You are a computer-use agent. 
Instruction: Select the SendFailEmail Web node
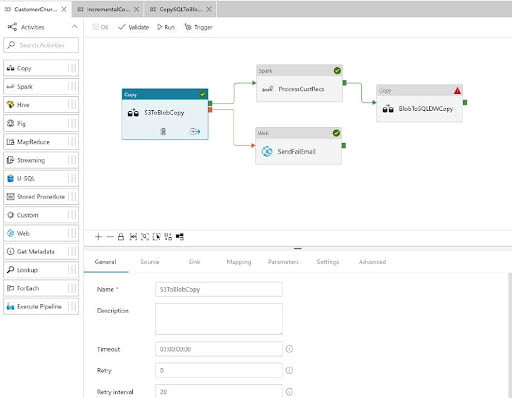pyautogui.click(x=298, y=145)
